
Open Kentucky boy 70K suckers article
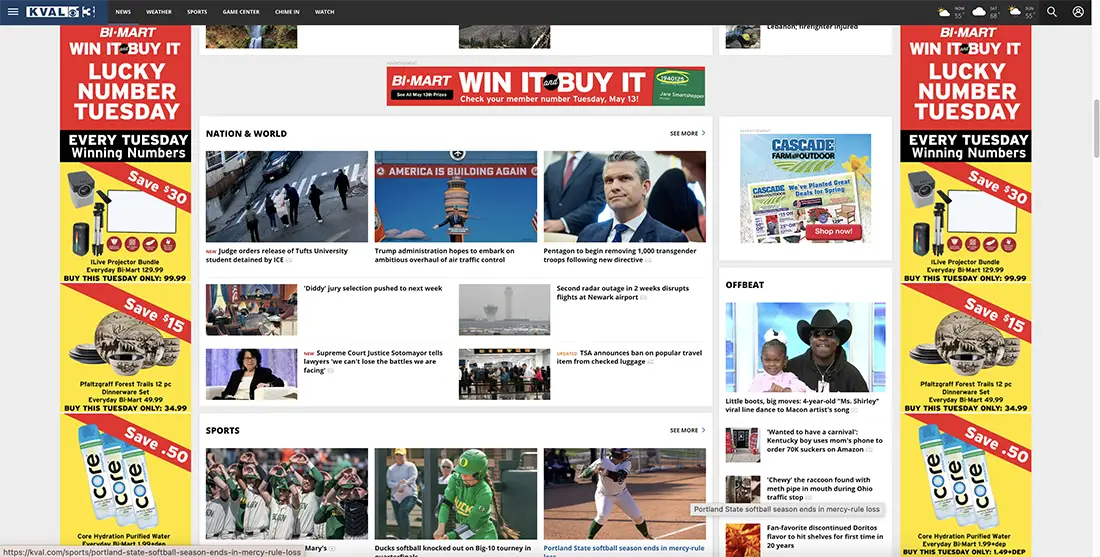824,441
